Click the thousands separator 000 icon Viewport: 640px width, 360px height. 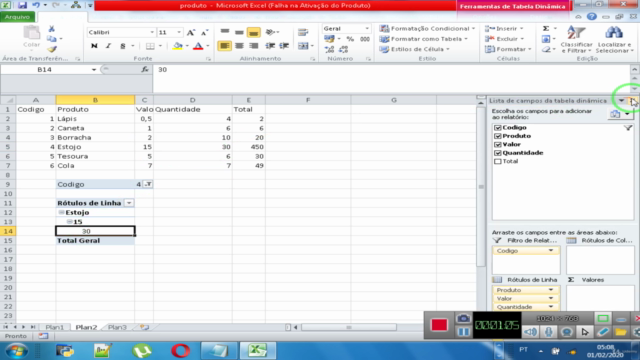click(x=364, y=39)
